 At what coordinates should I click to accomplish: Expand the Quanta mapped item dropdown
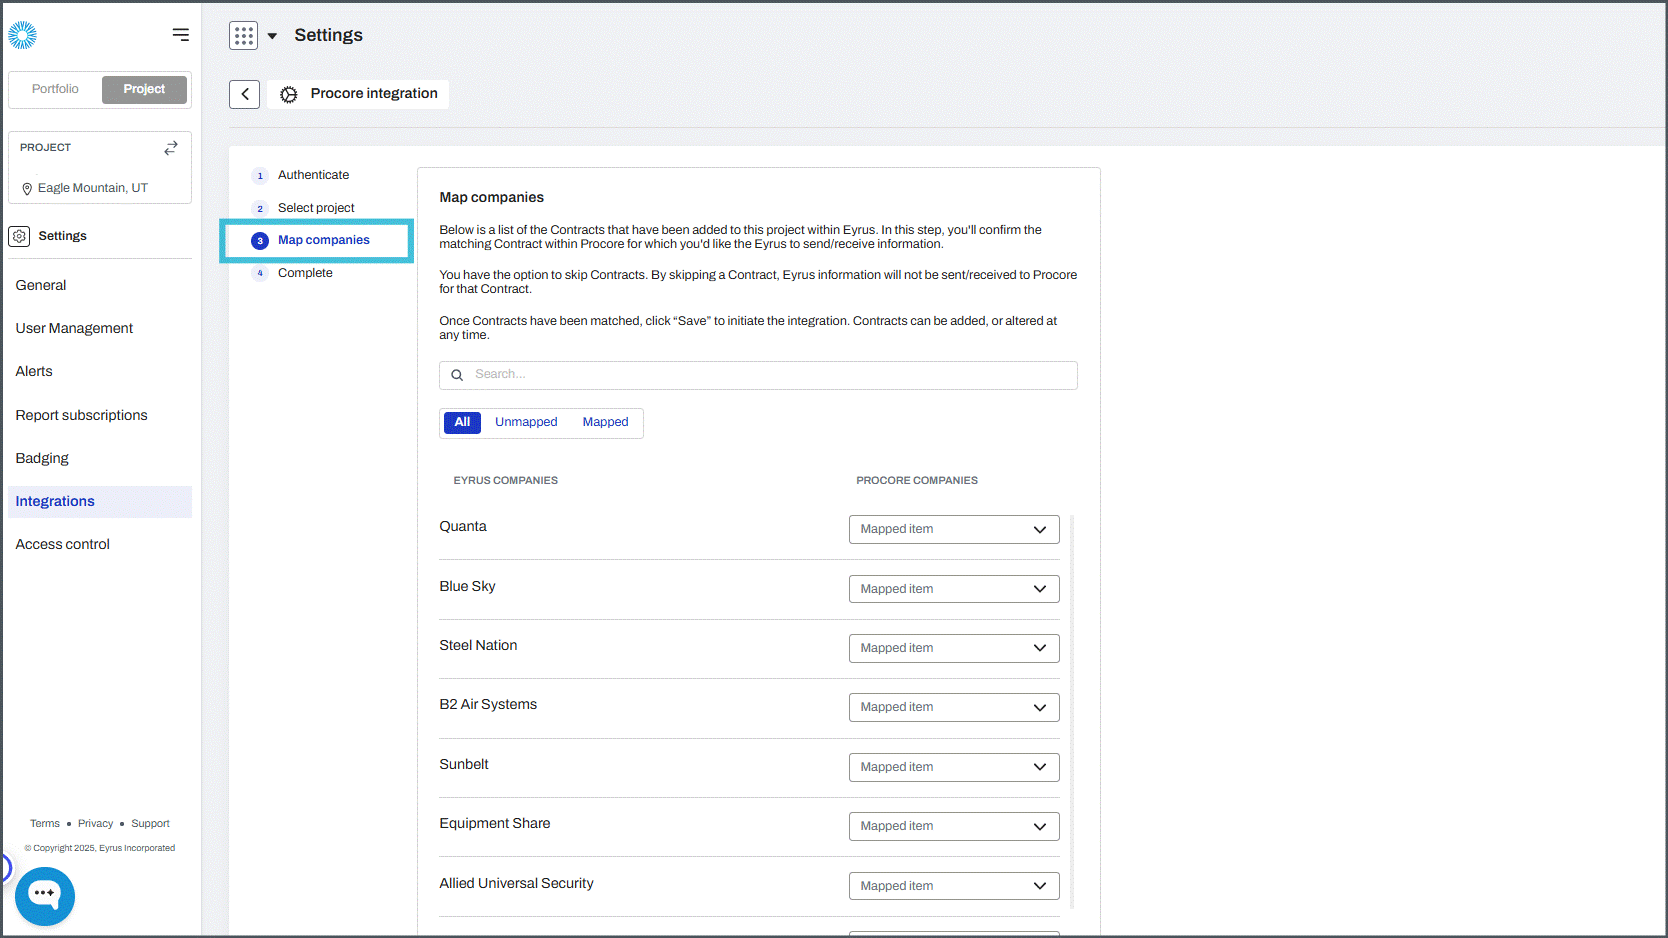point(954,529)
